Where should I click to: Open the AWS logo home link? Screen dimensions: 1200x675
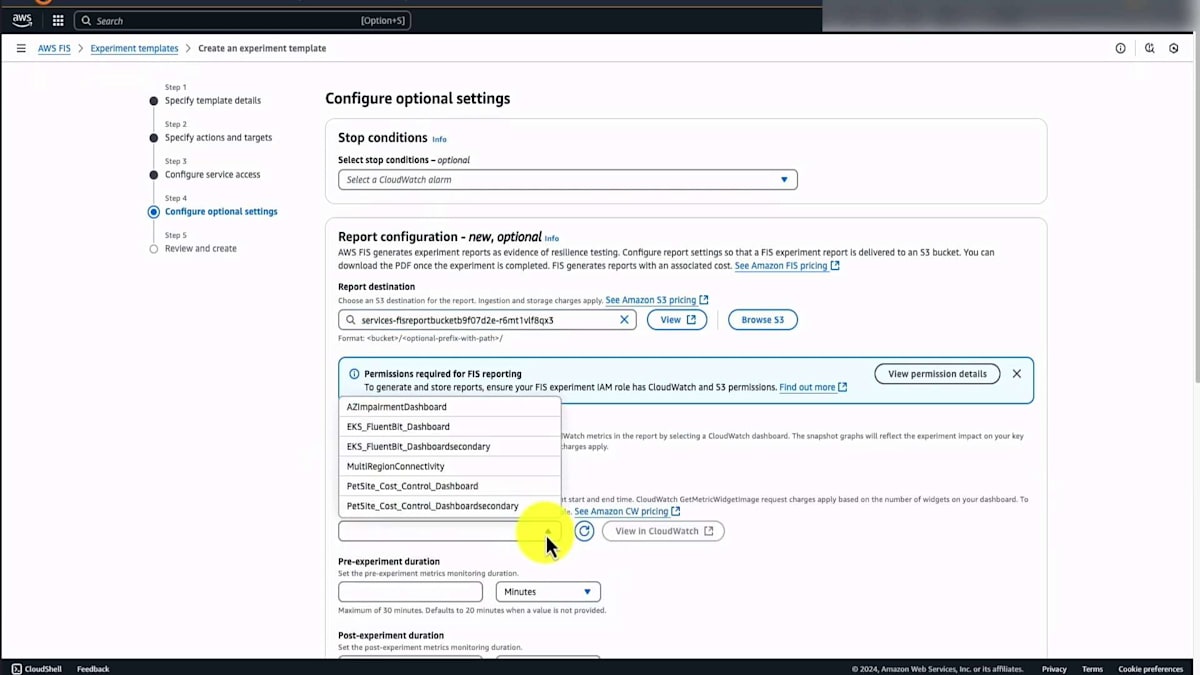click(22, 20)
